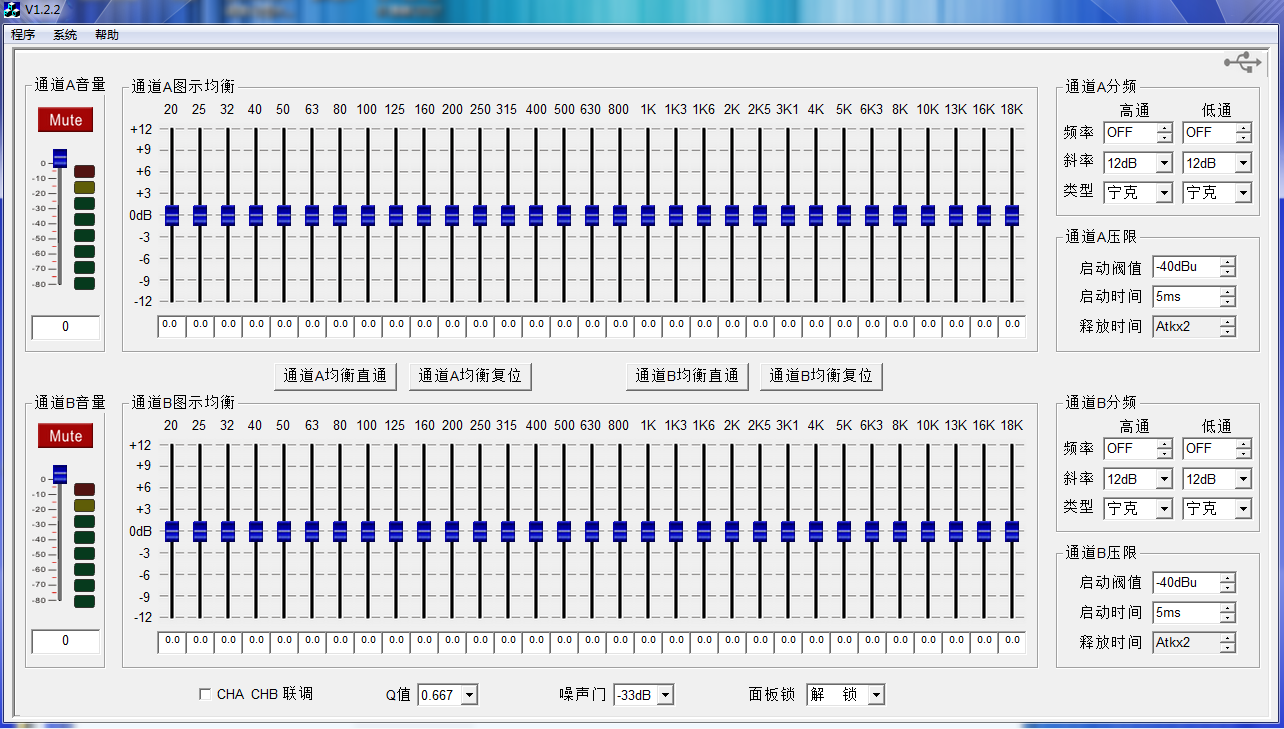Screen dimensions: 1284x729
Task: Click channel B 释放时间 stepper arrows
Action: coord(1228,643)
